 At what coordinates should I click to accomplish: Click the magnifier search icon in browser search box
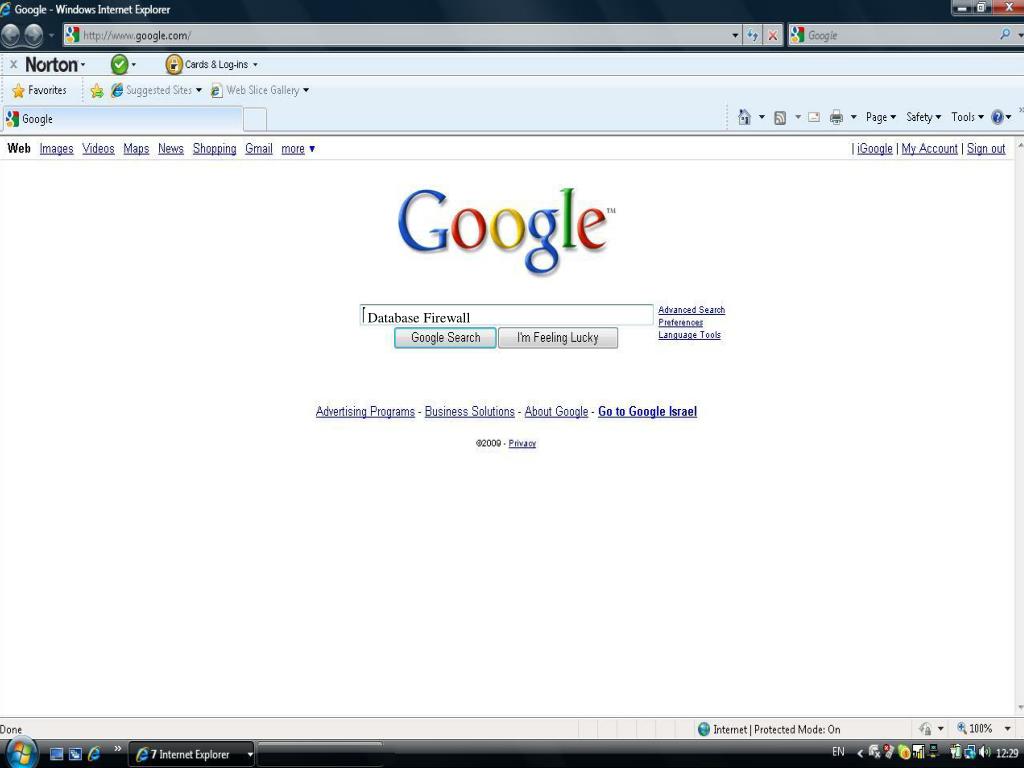1005,35
